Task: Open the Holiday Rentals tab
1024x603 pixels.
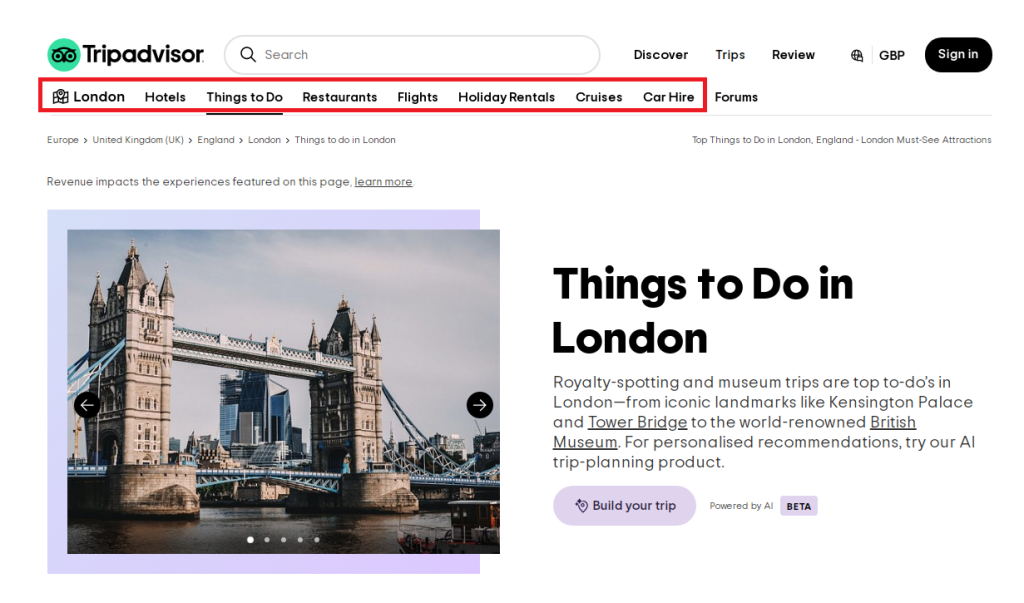Action: [x=506, y=97]
